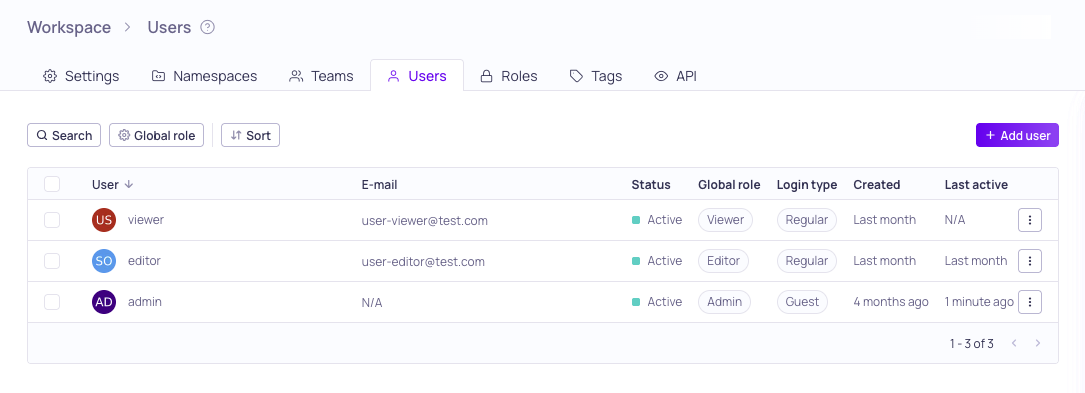Open the Sort options
Image resolution: width=1085 pixels, height=393 pixels.
click(x=250, y=135)
